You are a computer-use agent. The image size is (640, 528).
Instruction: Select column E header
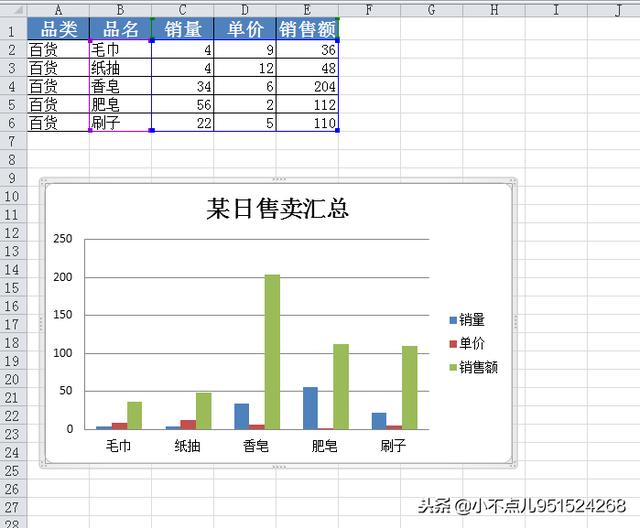point(307,9)
